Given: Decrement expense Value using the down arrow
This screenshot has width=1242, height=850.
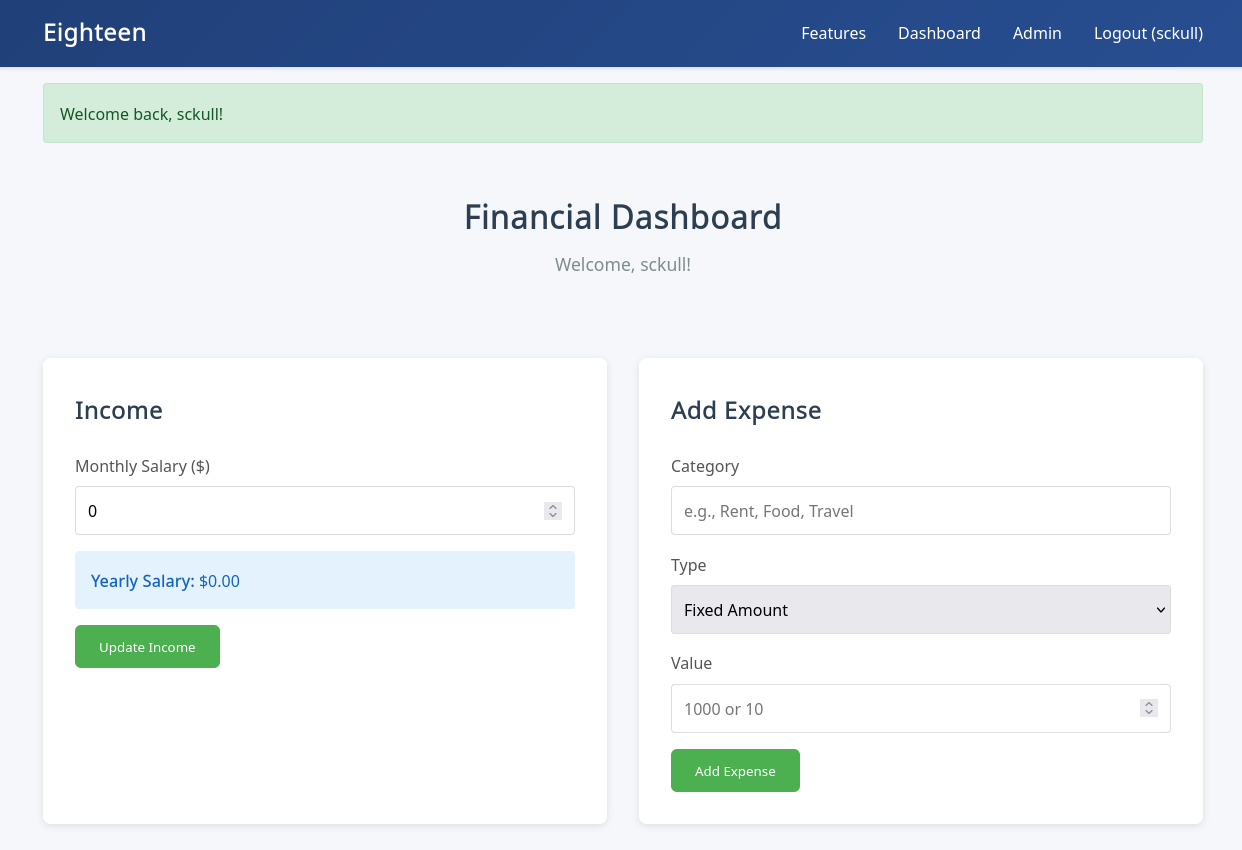Looking at the screenshot, I should coord(1149,714).
